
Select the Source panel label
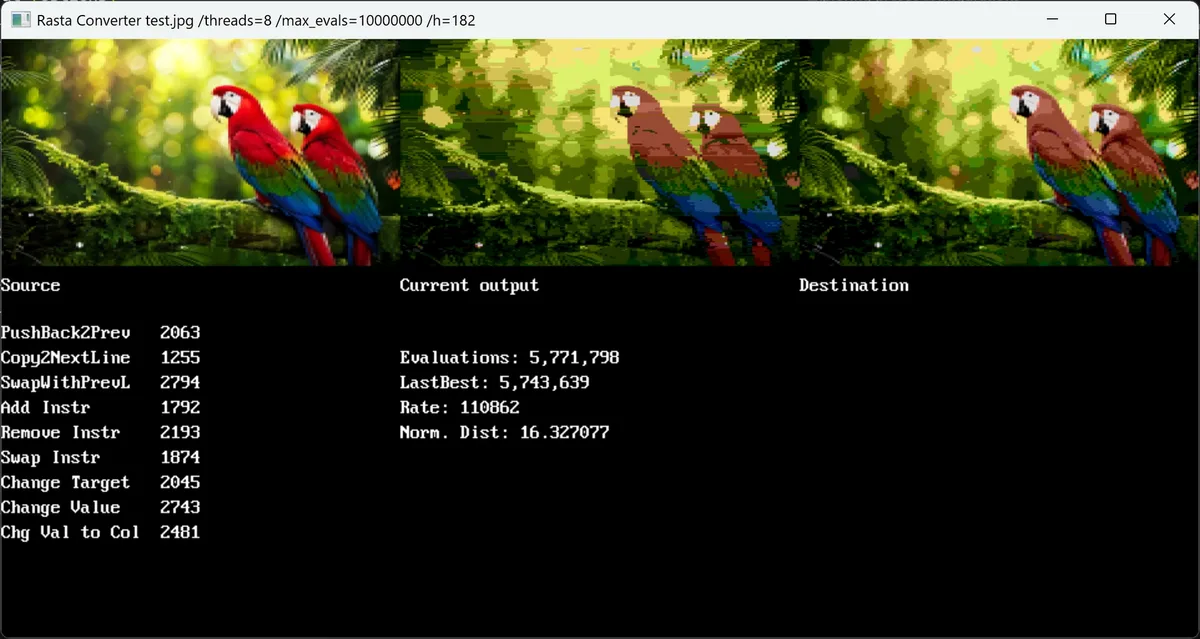pos(30,285)
